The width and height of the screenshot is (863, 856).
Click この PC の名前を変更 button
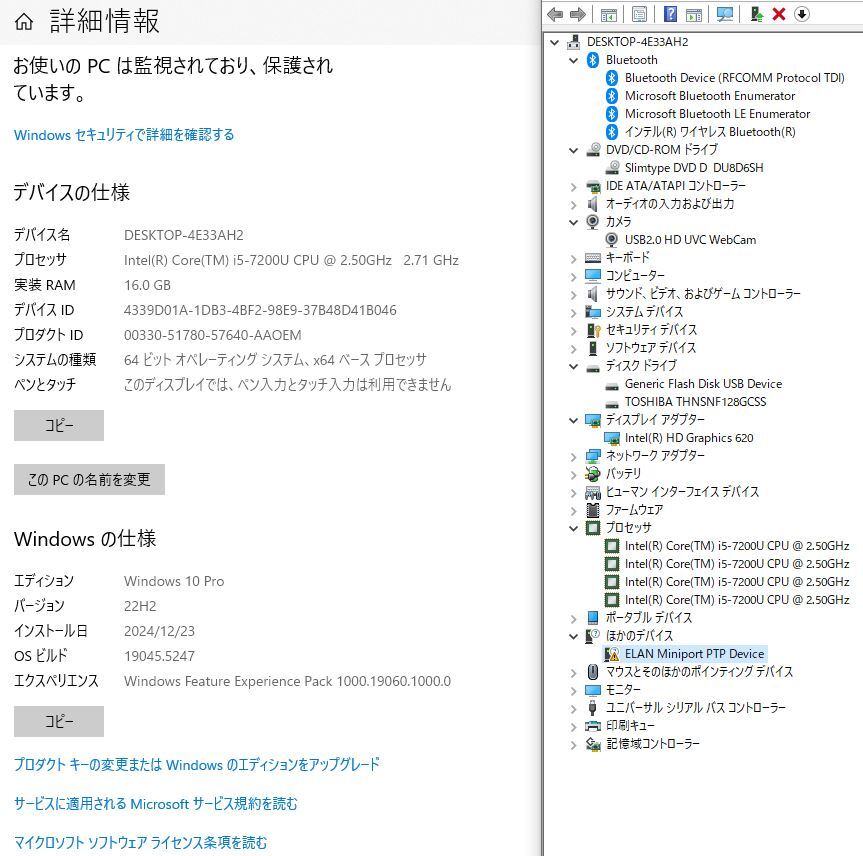89,479
